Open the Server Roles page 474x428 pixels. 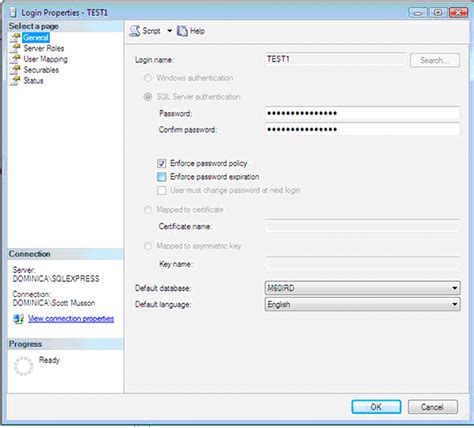[x=44, y=48]
